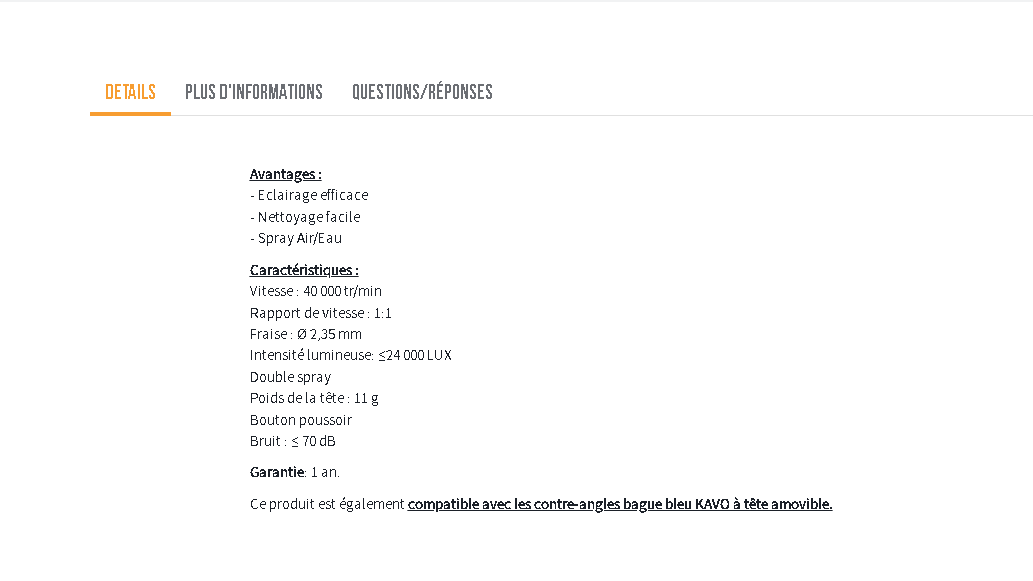Screen dimensions: 1033x581
Task: Click the Vitesse 40 000 tr/min line
Action: pyautogui.click(x=316, y=291)
